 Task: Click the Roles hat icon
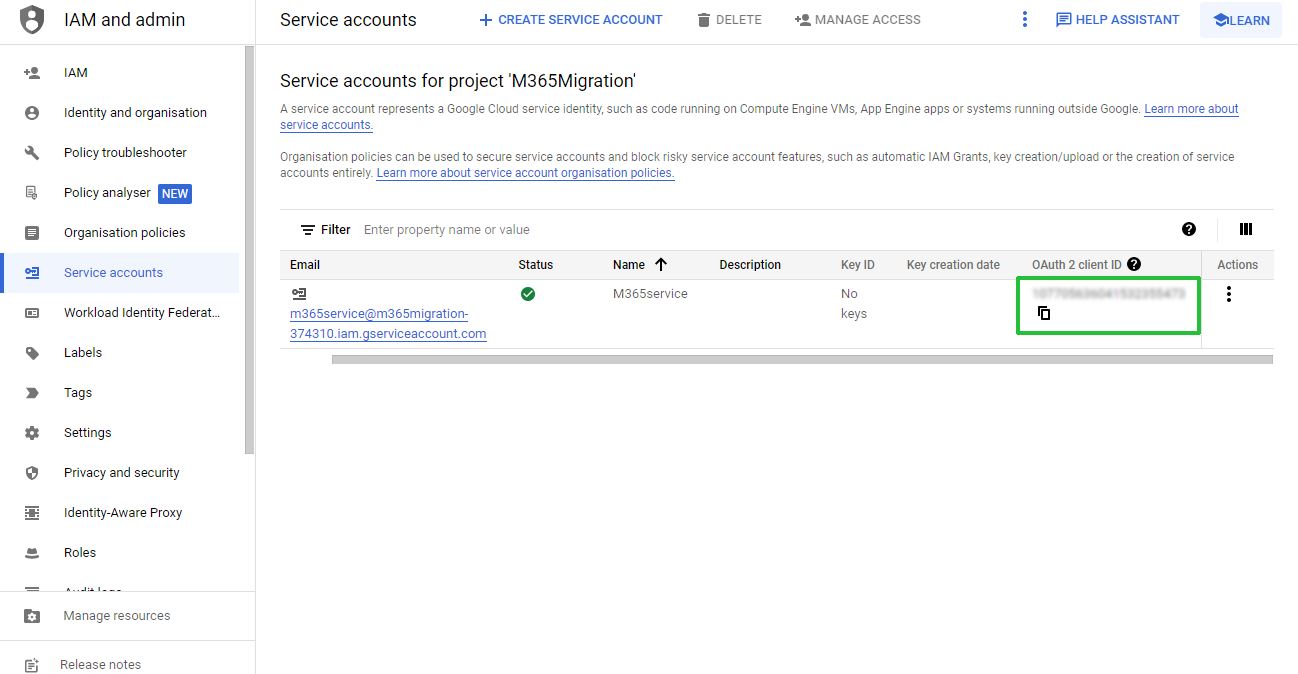pyautogui.click(x=32, y=553)
